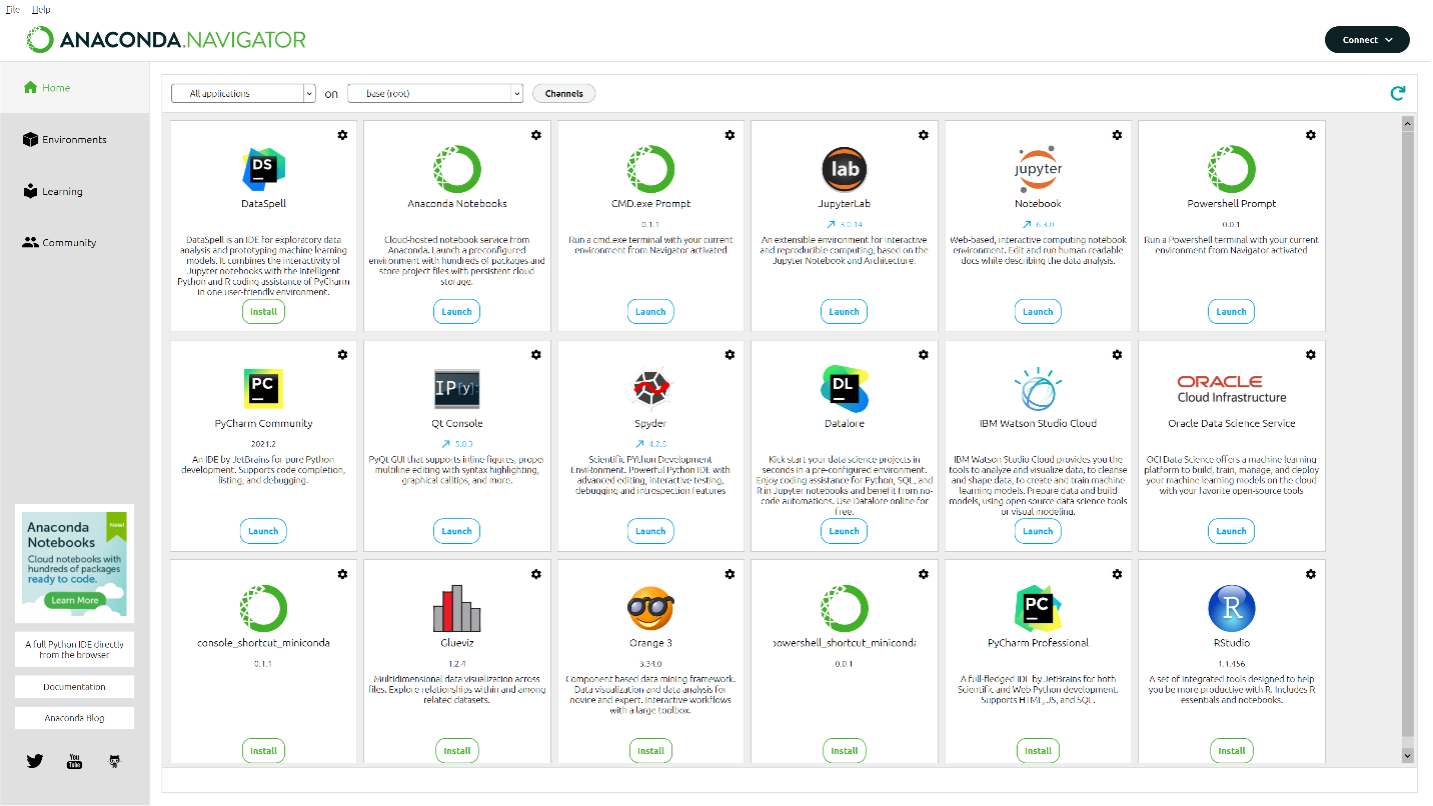Launch PyCharm Community
The image size is (1433, 806).
(263, 531)
